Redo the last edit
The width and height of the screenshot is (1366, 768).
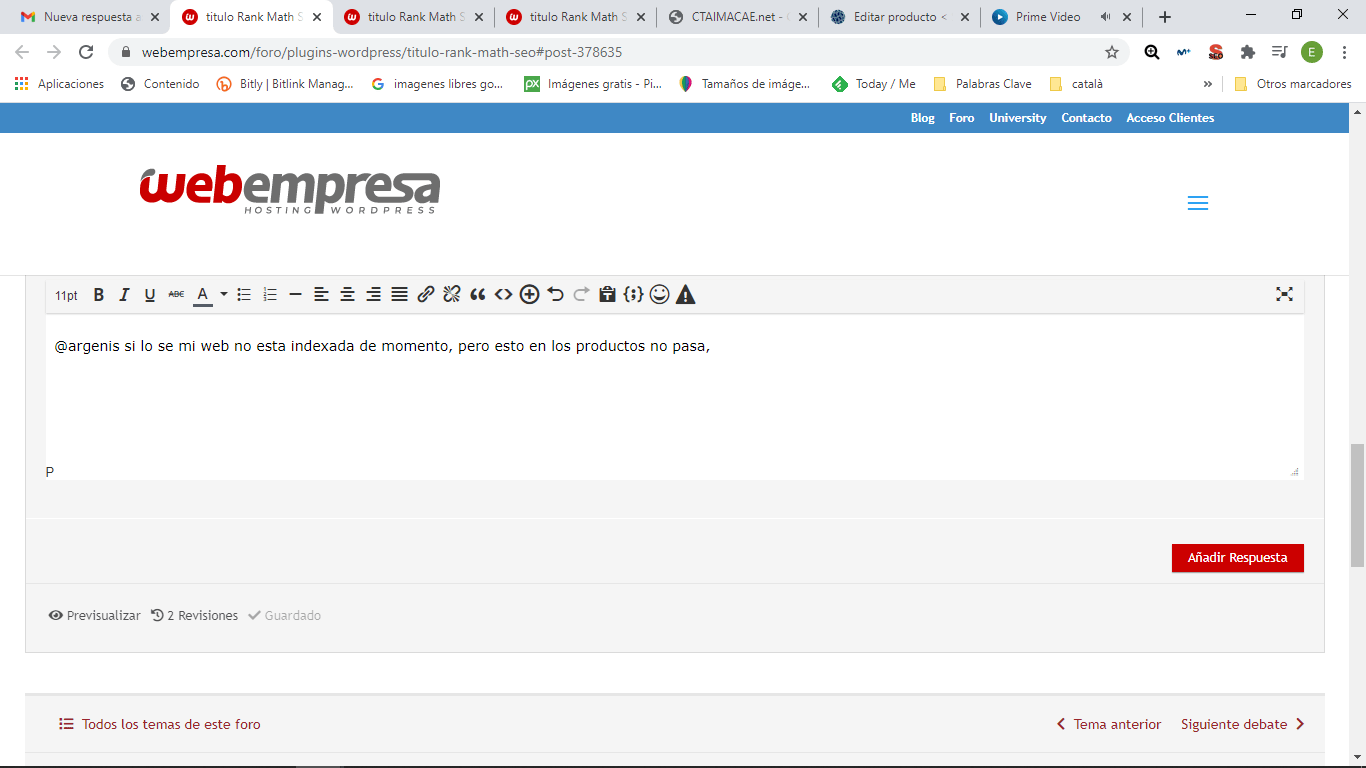point(582,294)
